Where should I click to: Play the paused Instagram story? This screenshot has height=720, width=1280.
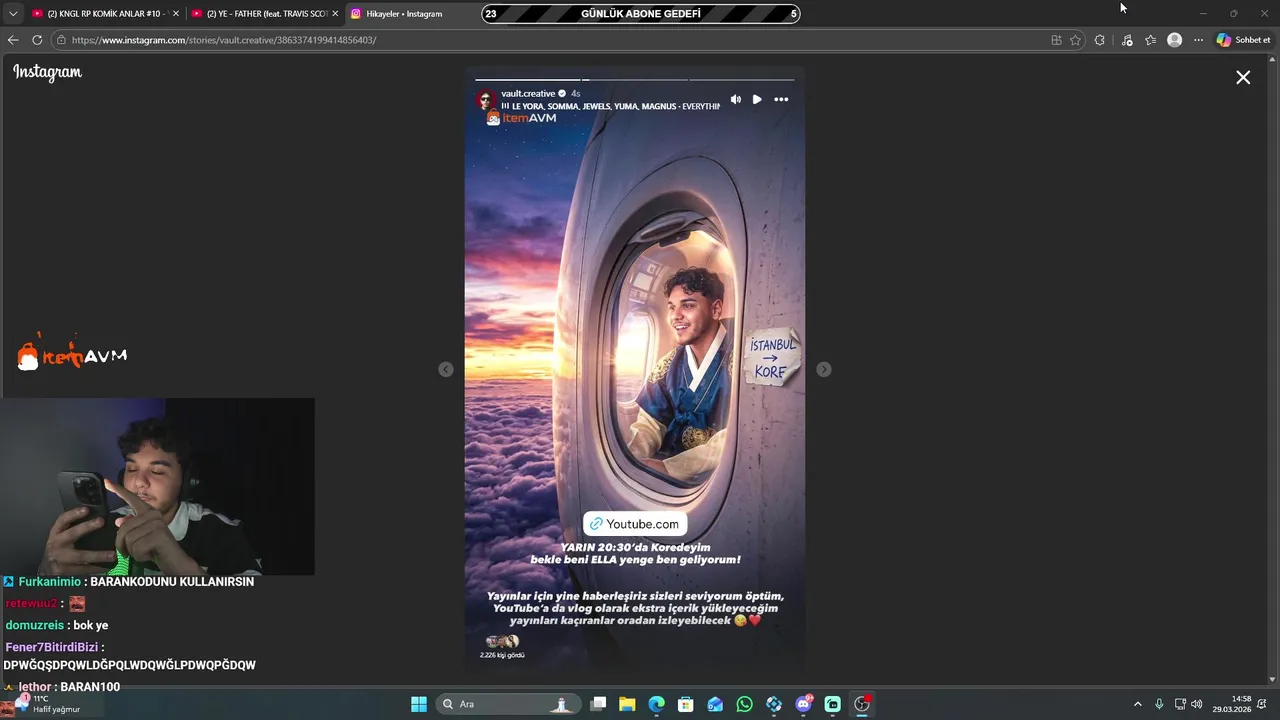pyautogui.click(x=757, y=99)
